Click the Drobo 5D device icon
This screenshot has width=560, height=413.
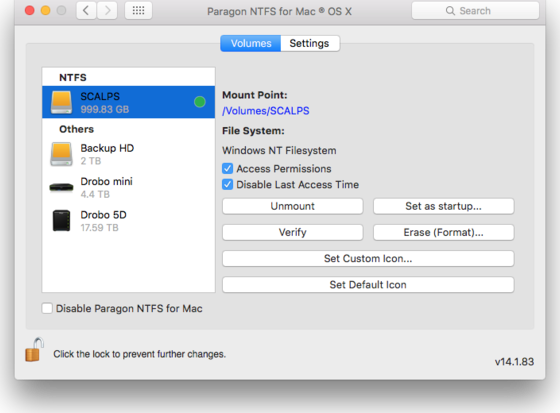tap(61, 220)
